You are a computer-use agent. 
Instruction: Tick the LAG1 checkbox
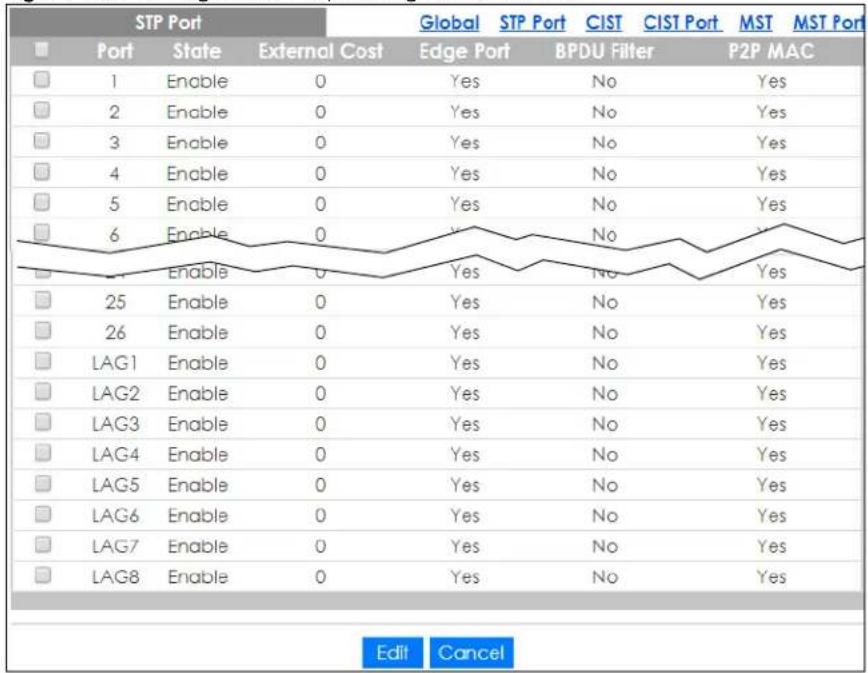tap(43, 361)
